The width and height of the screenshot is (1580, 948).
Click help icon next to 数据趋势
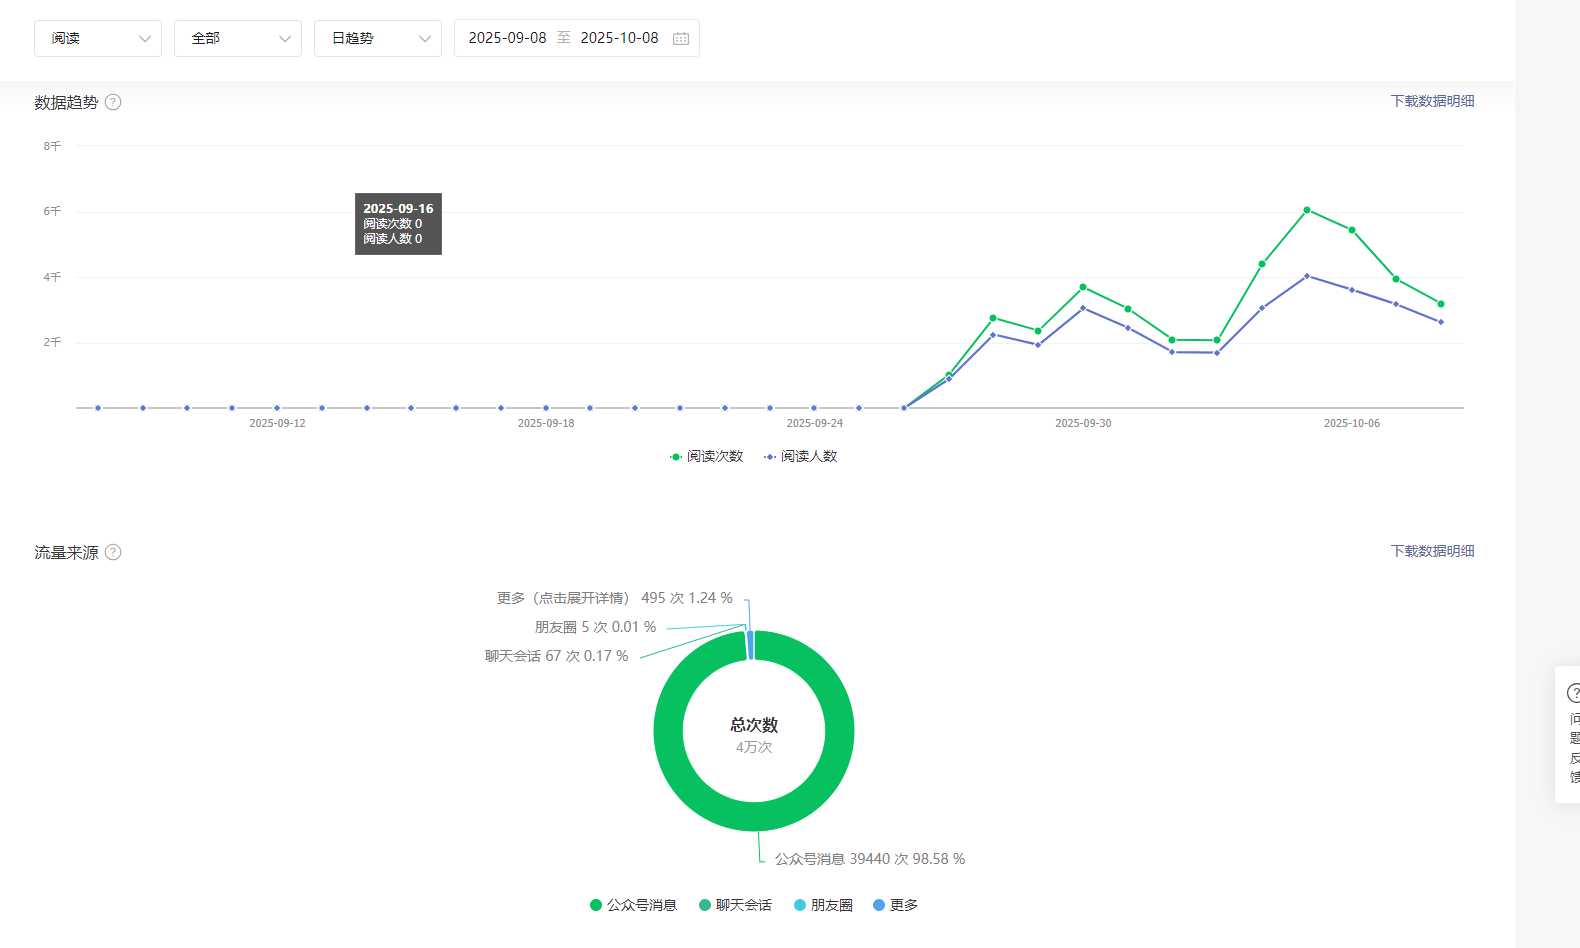coord(113,102)
